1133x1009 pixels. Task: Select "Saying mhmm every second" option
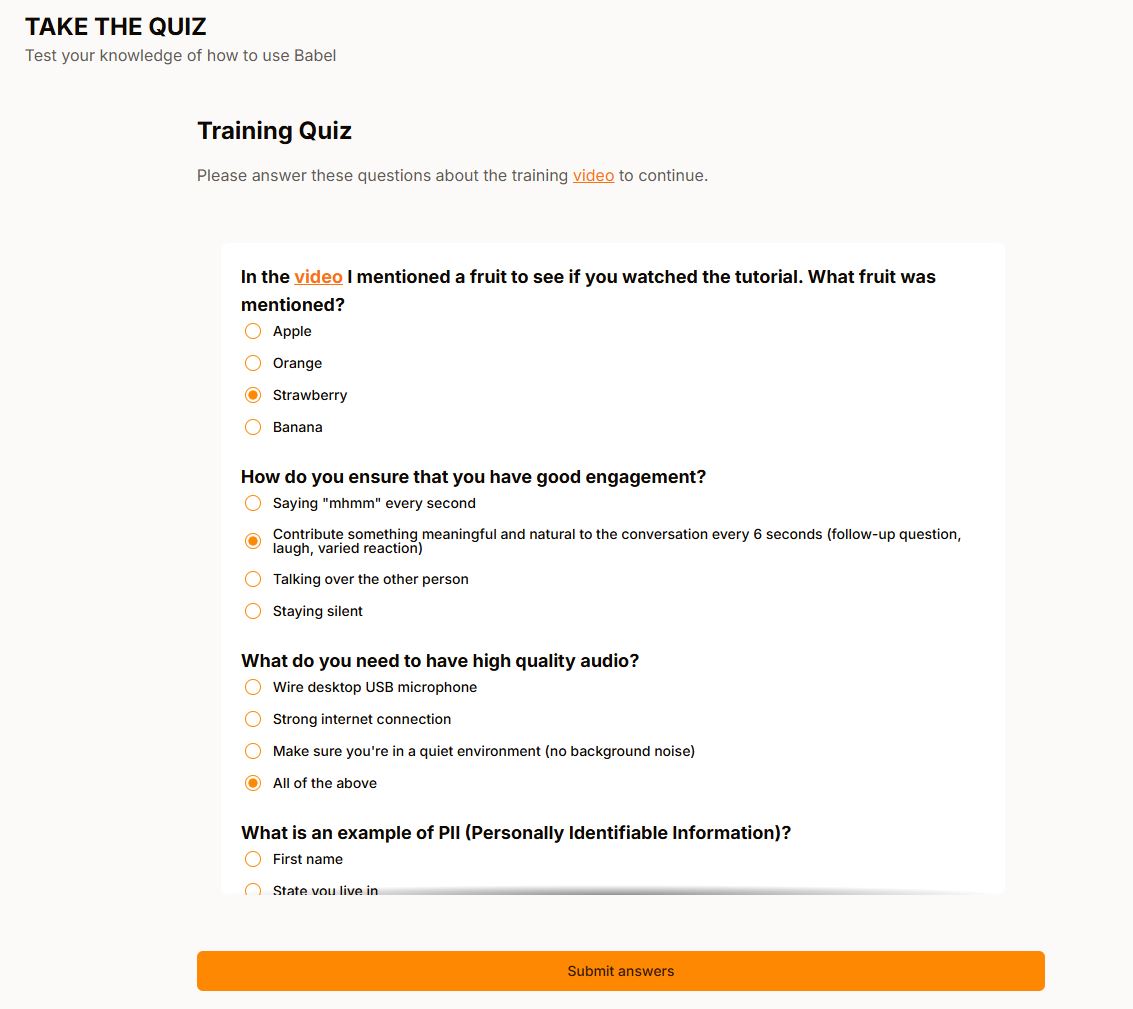coord(253,503)
